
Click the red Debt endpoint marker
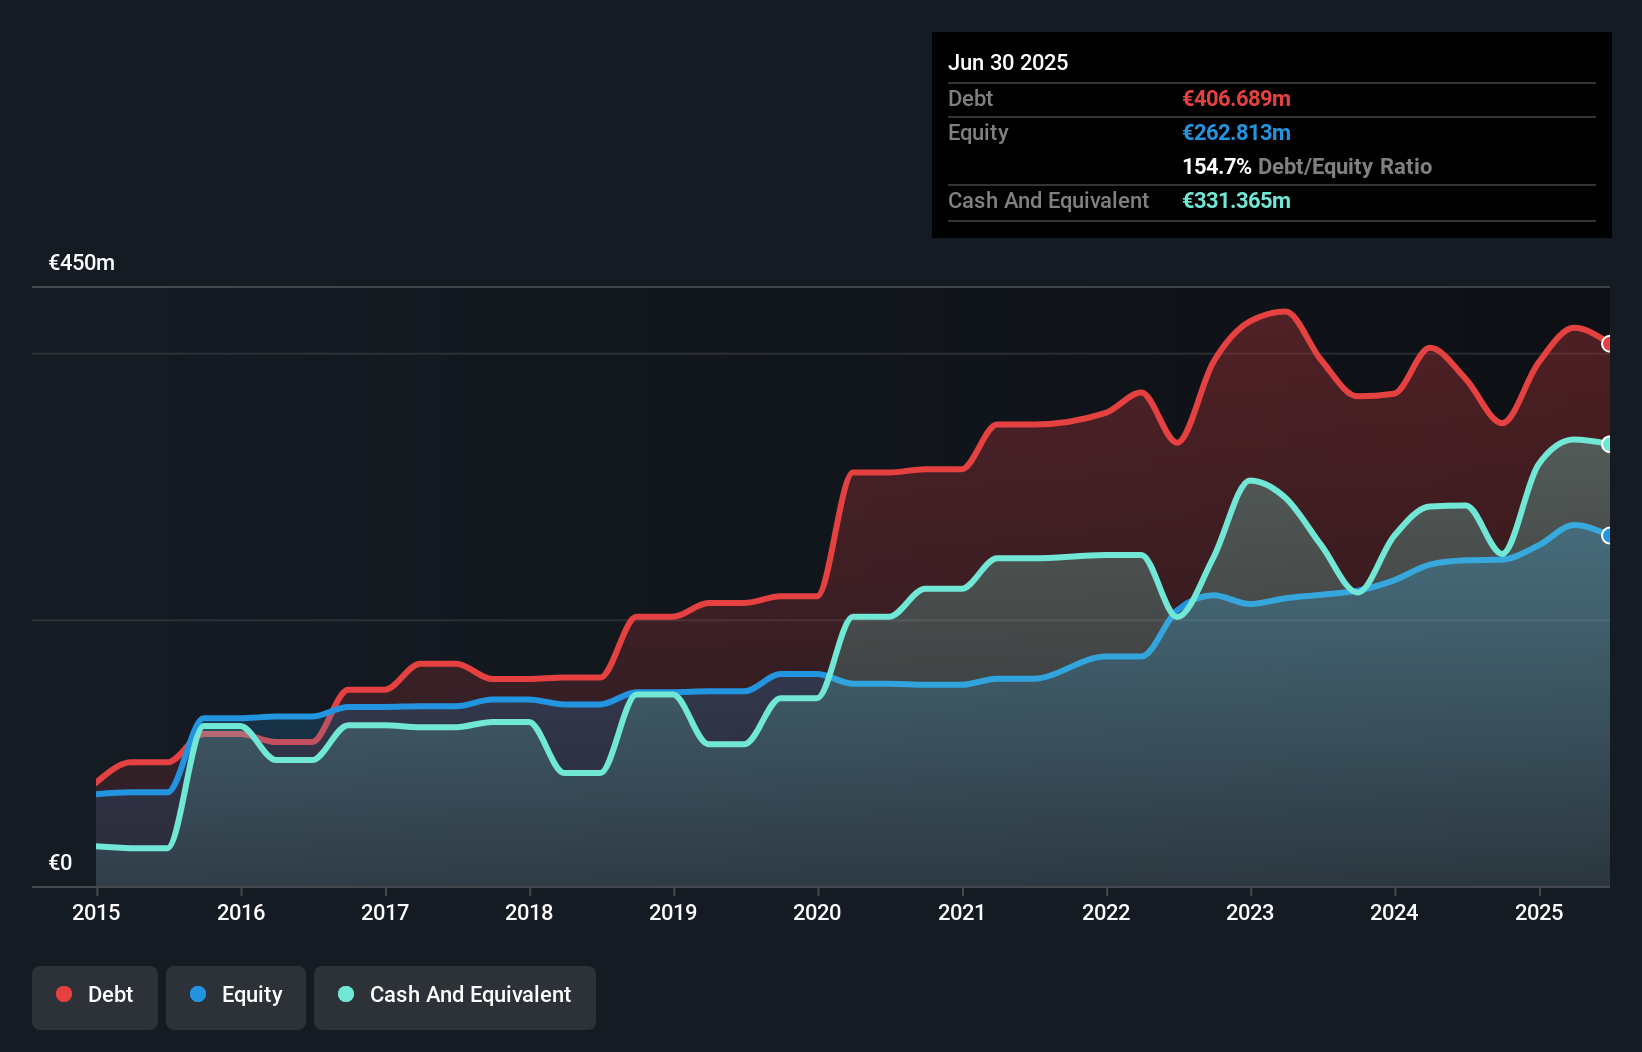pos(1608,344)
